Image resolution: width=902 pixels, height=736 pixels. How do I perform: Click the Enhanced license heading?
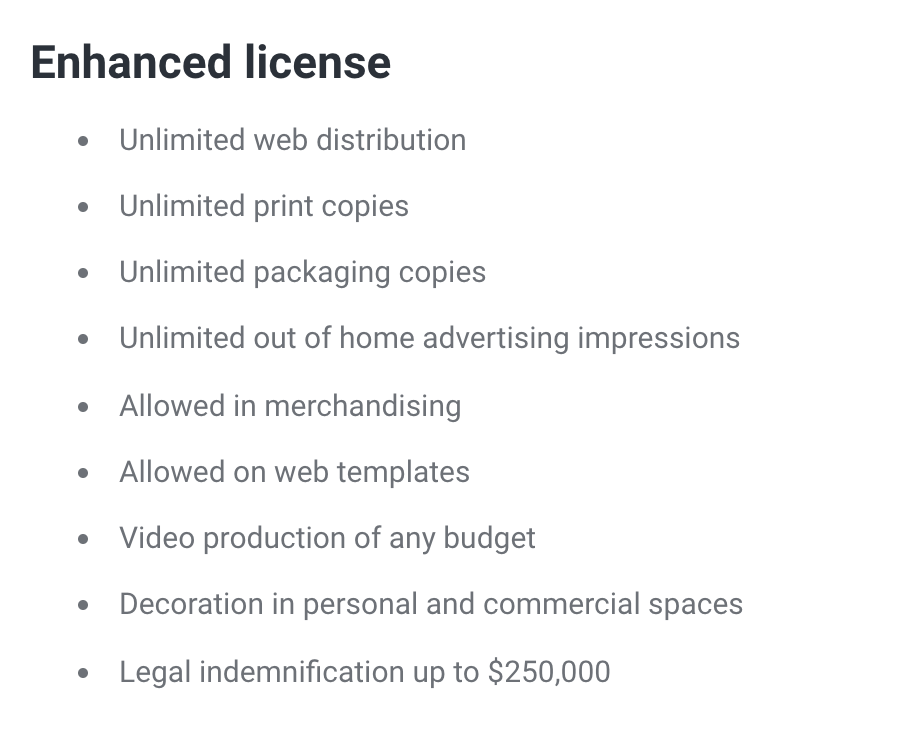pyautogui.click(x=211, y=63)
